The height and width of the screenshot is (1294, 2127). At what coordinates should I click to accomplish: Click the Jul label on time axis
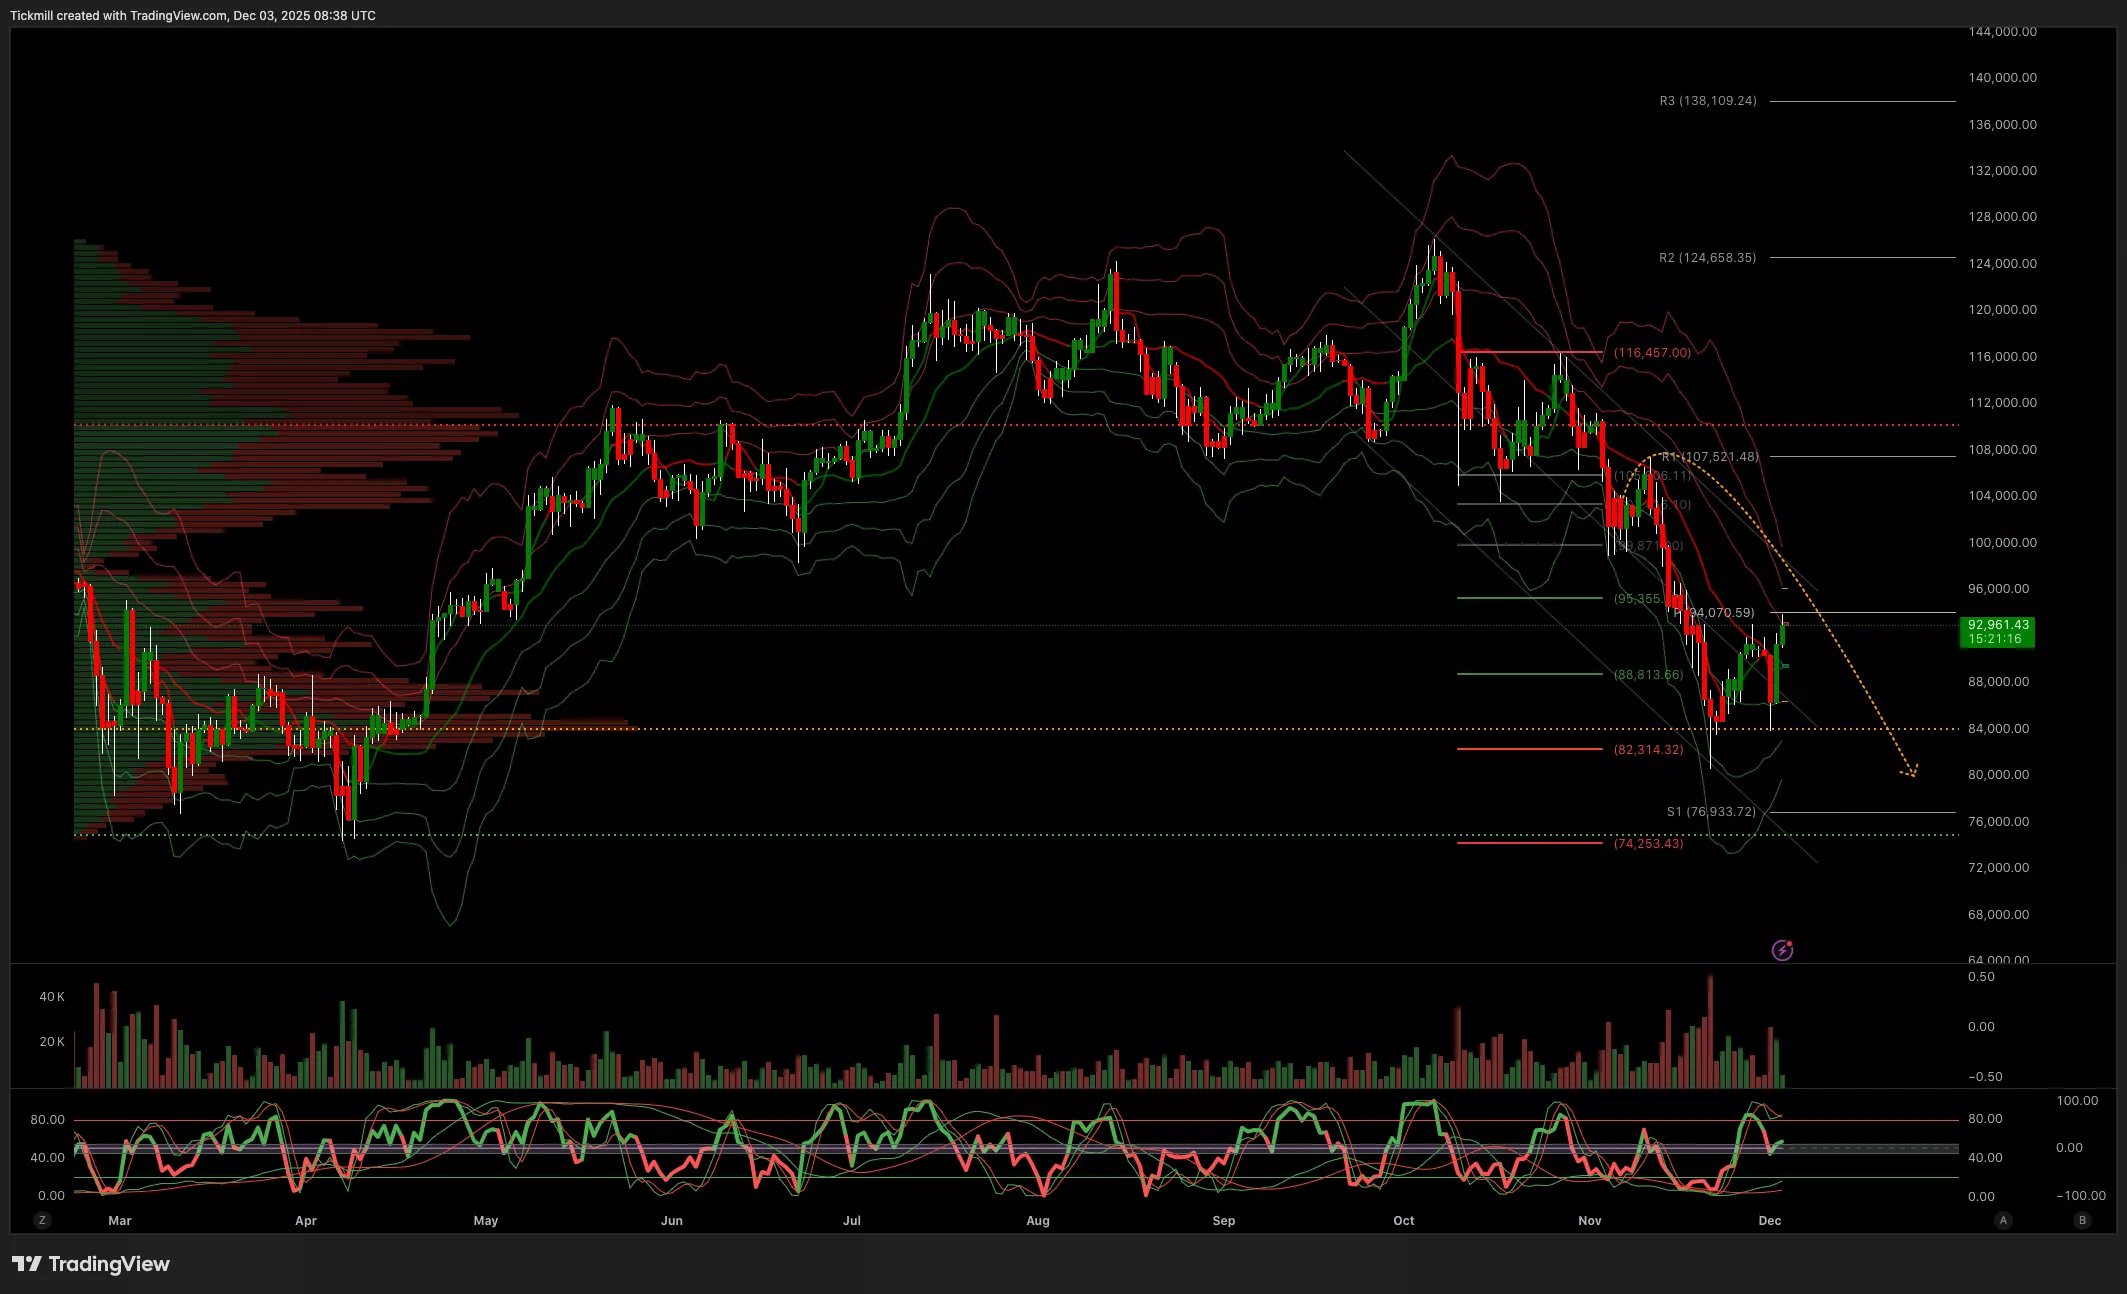point(851,1220)
